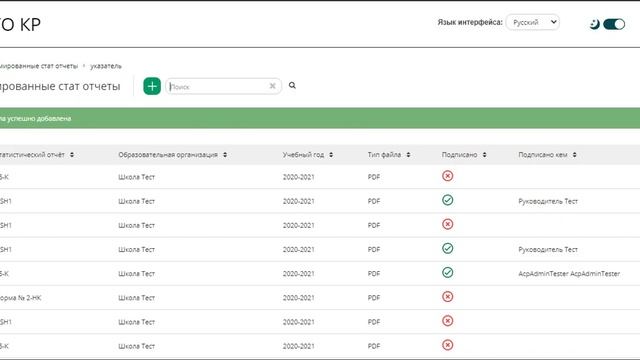
Task: Click the moon night-mode icon
Action: 594,24
